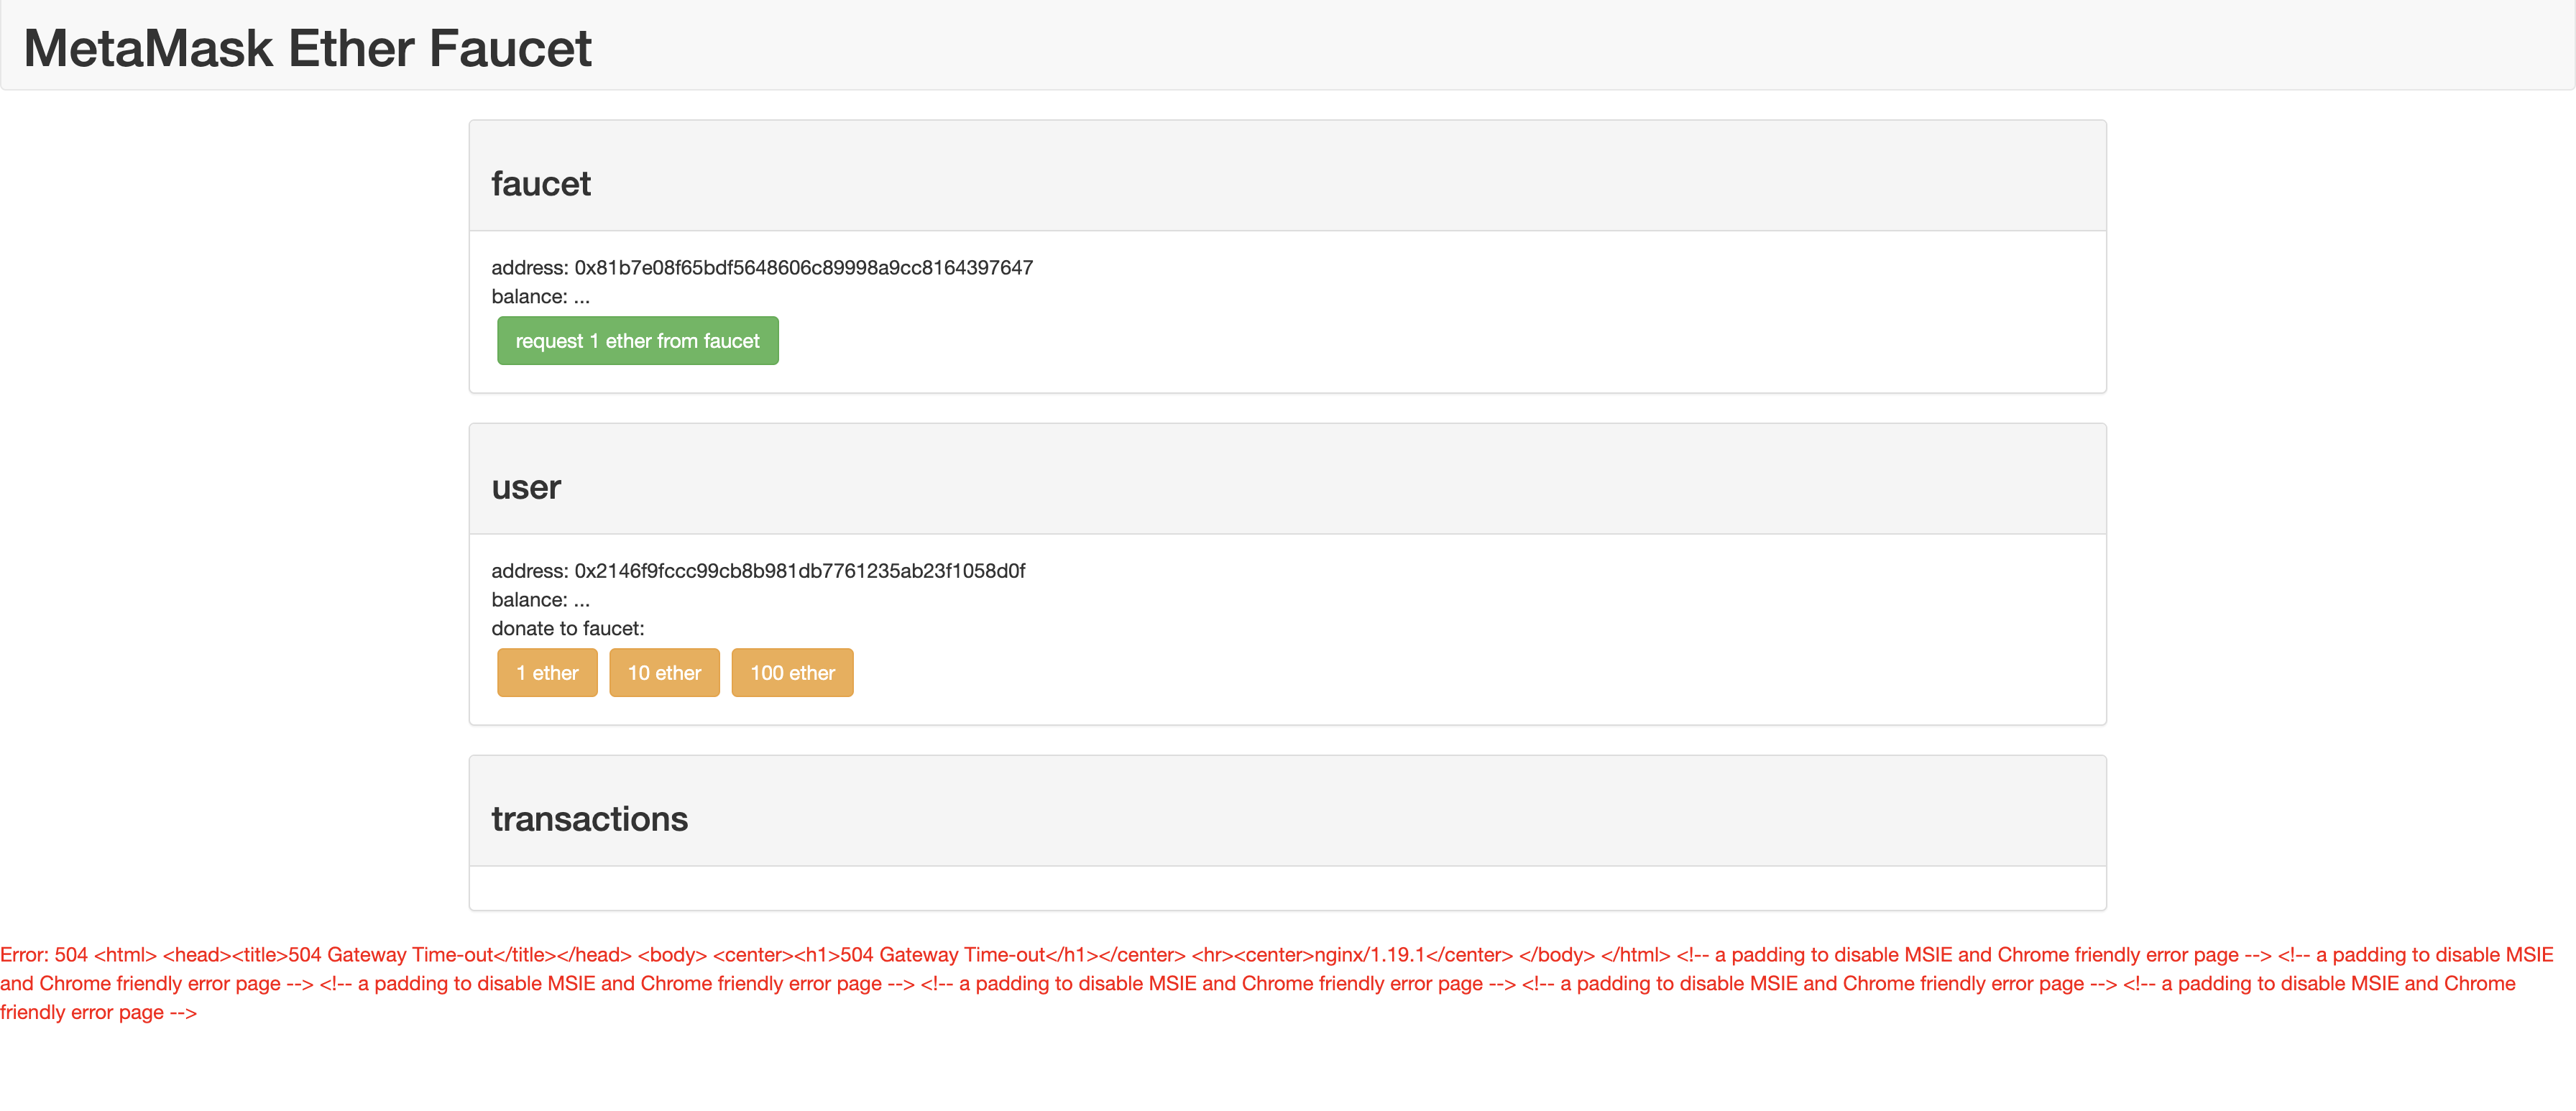
Task: Click 'request 1 ether from faucet' button
Action: tap(637, 341)
